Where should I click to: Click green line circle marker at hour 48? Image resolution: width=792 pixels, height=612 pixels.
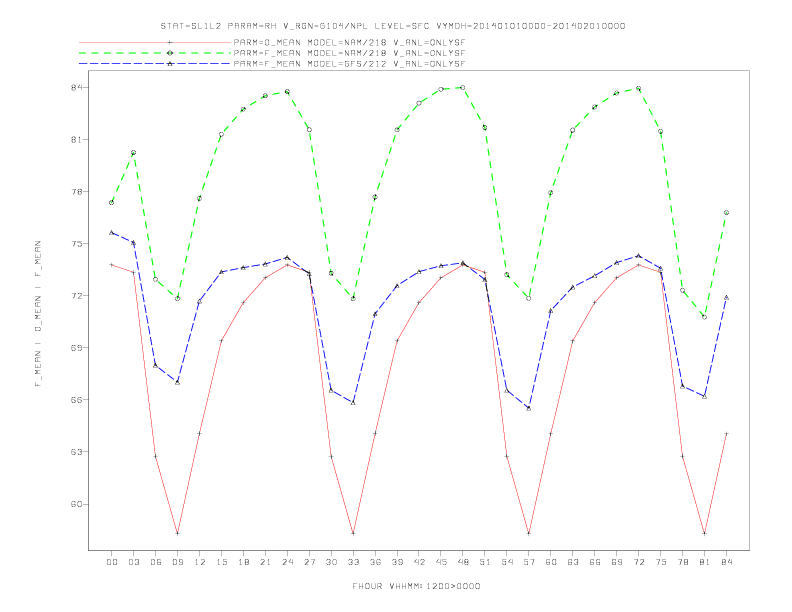coord(463,88)
